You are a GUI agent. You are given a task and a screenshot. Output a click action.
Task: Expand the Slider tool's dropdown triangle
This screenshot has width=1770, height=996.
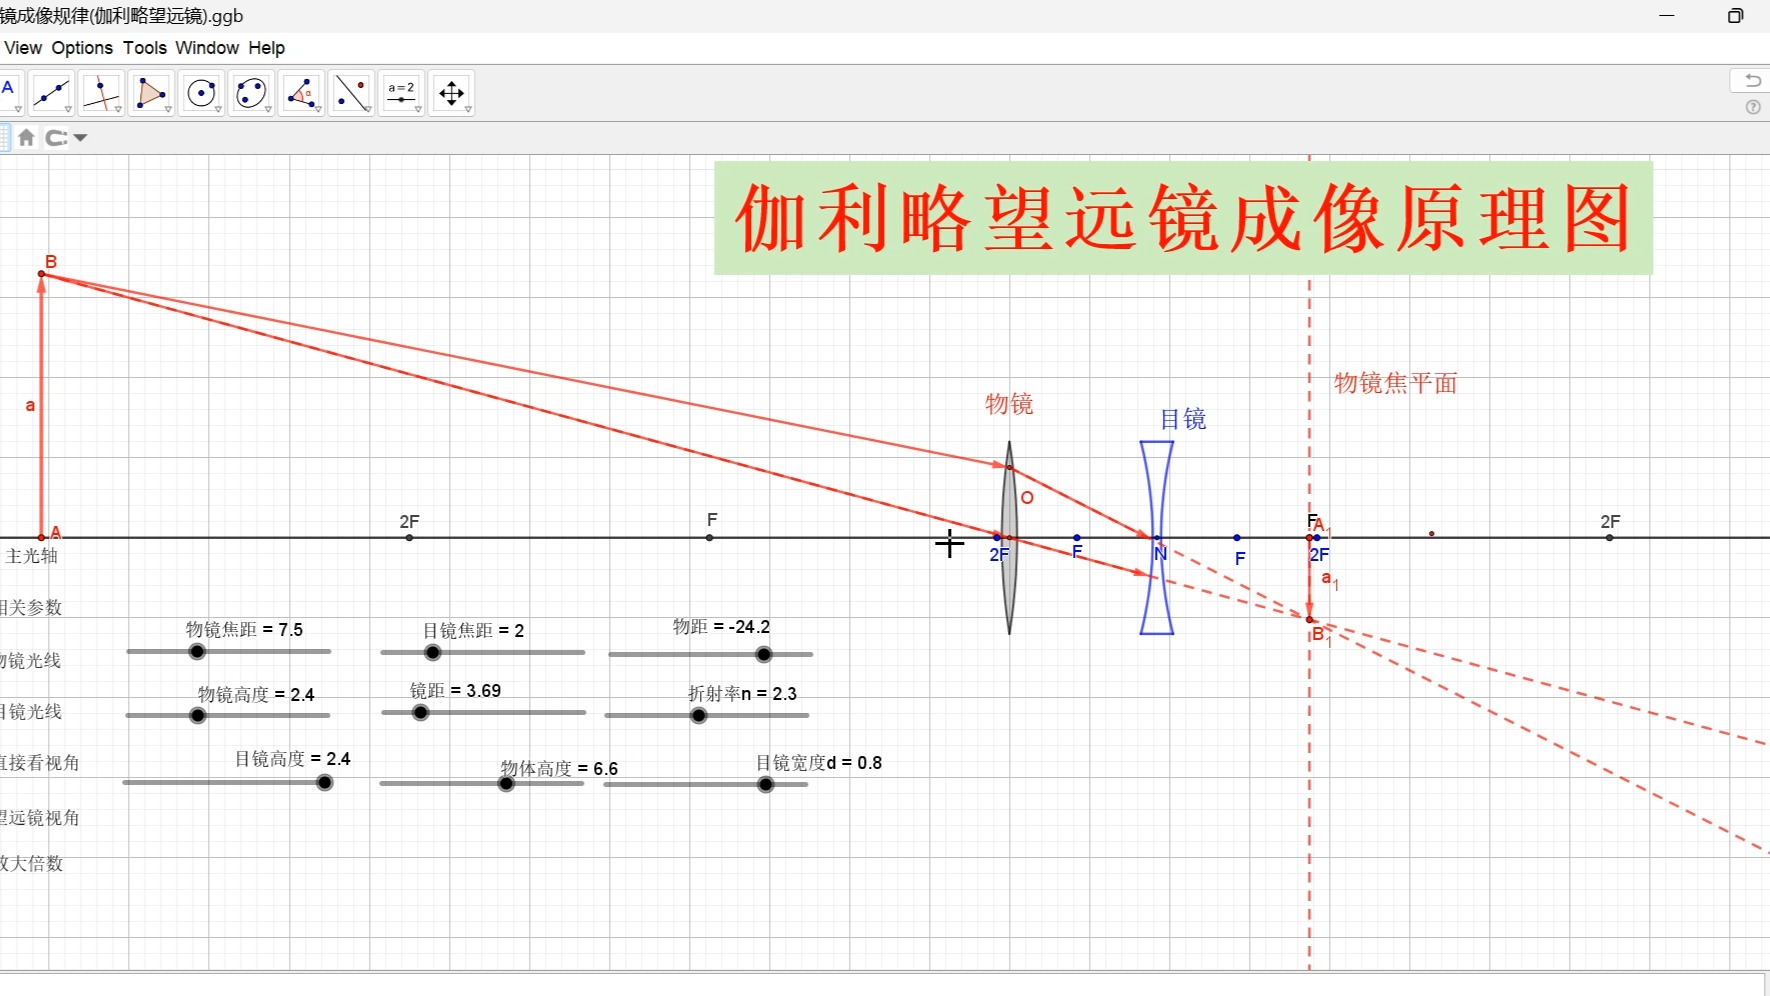pyautogui.click(x=418, y=109)
